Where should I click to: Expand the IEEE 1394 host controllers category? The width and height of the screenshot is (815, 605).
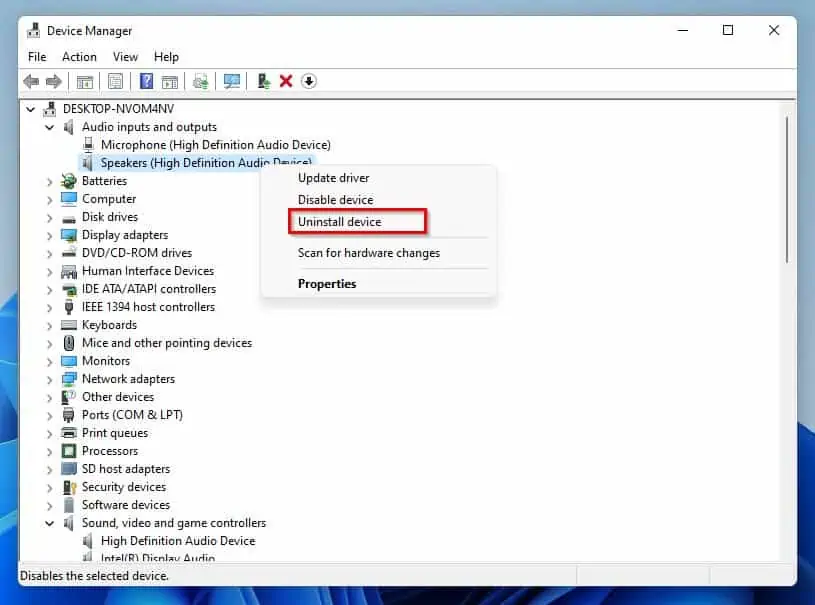(x=49, y=307)
